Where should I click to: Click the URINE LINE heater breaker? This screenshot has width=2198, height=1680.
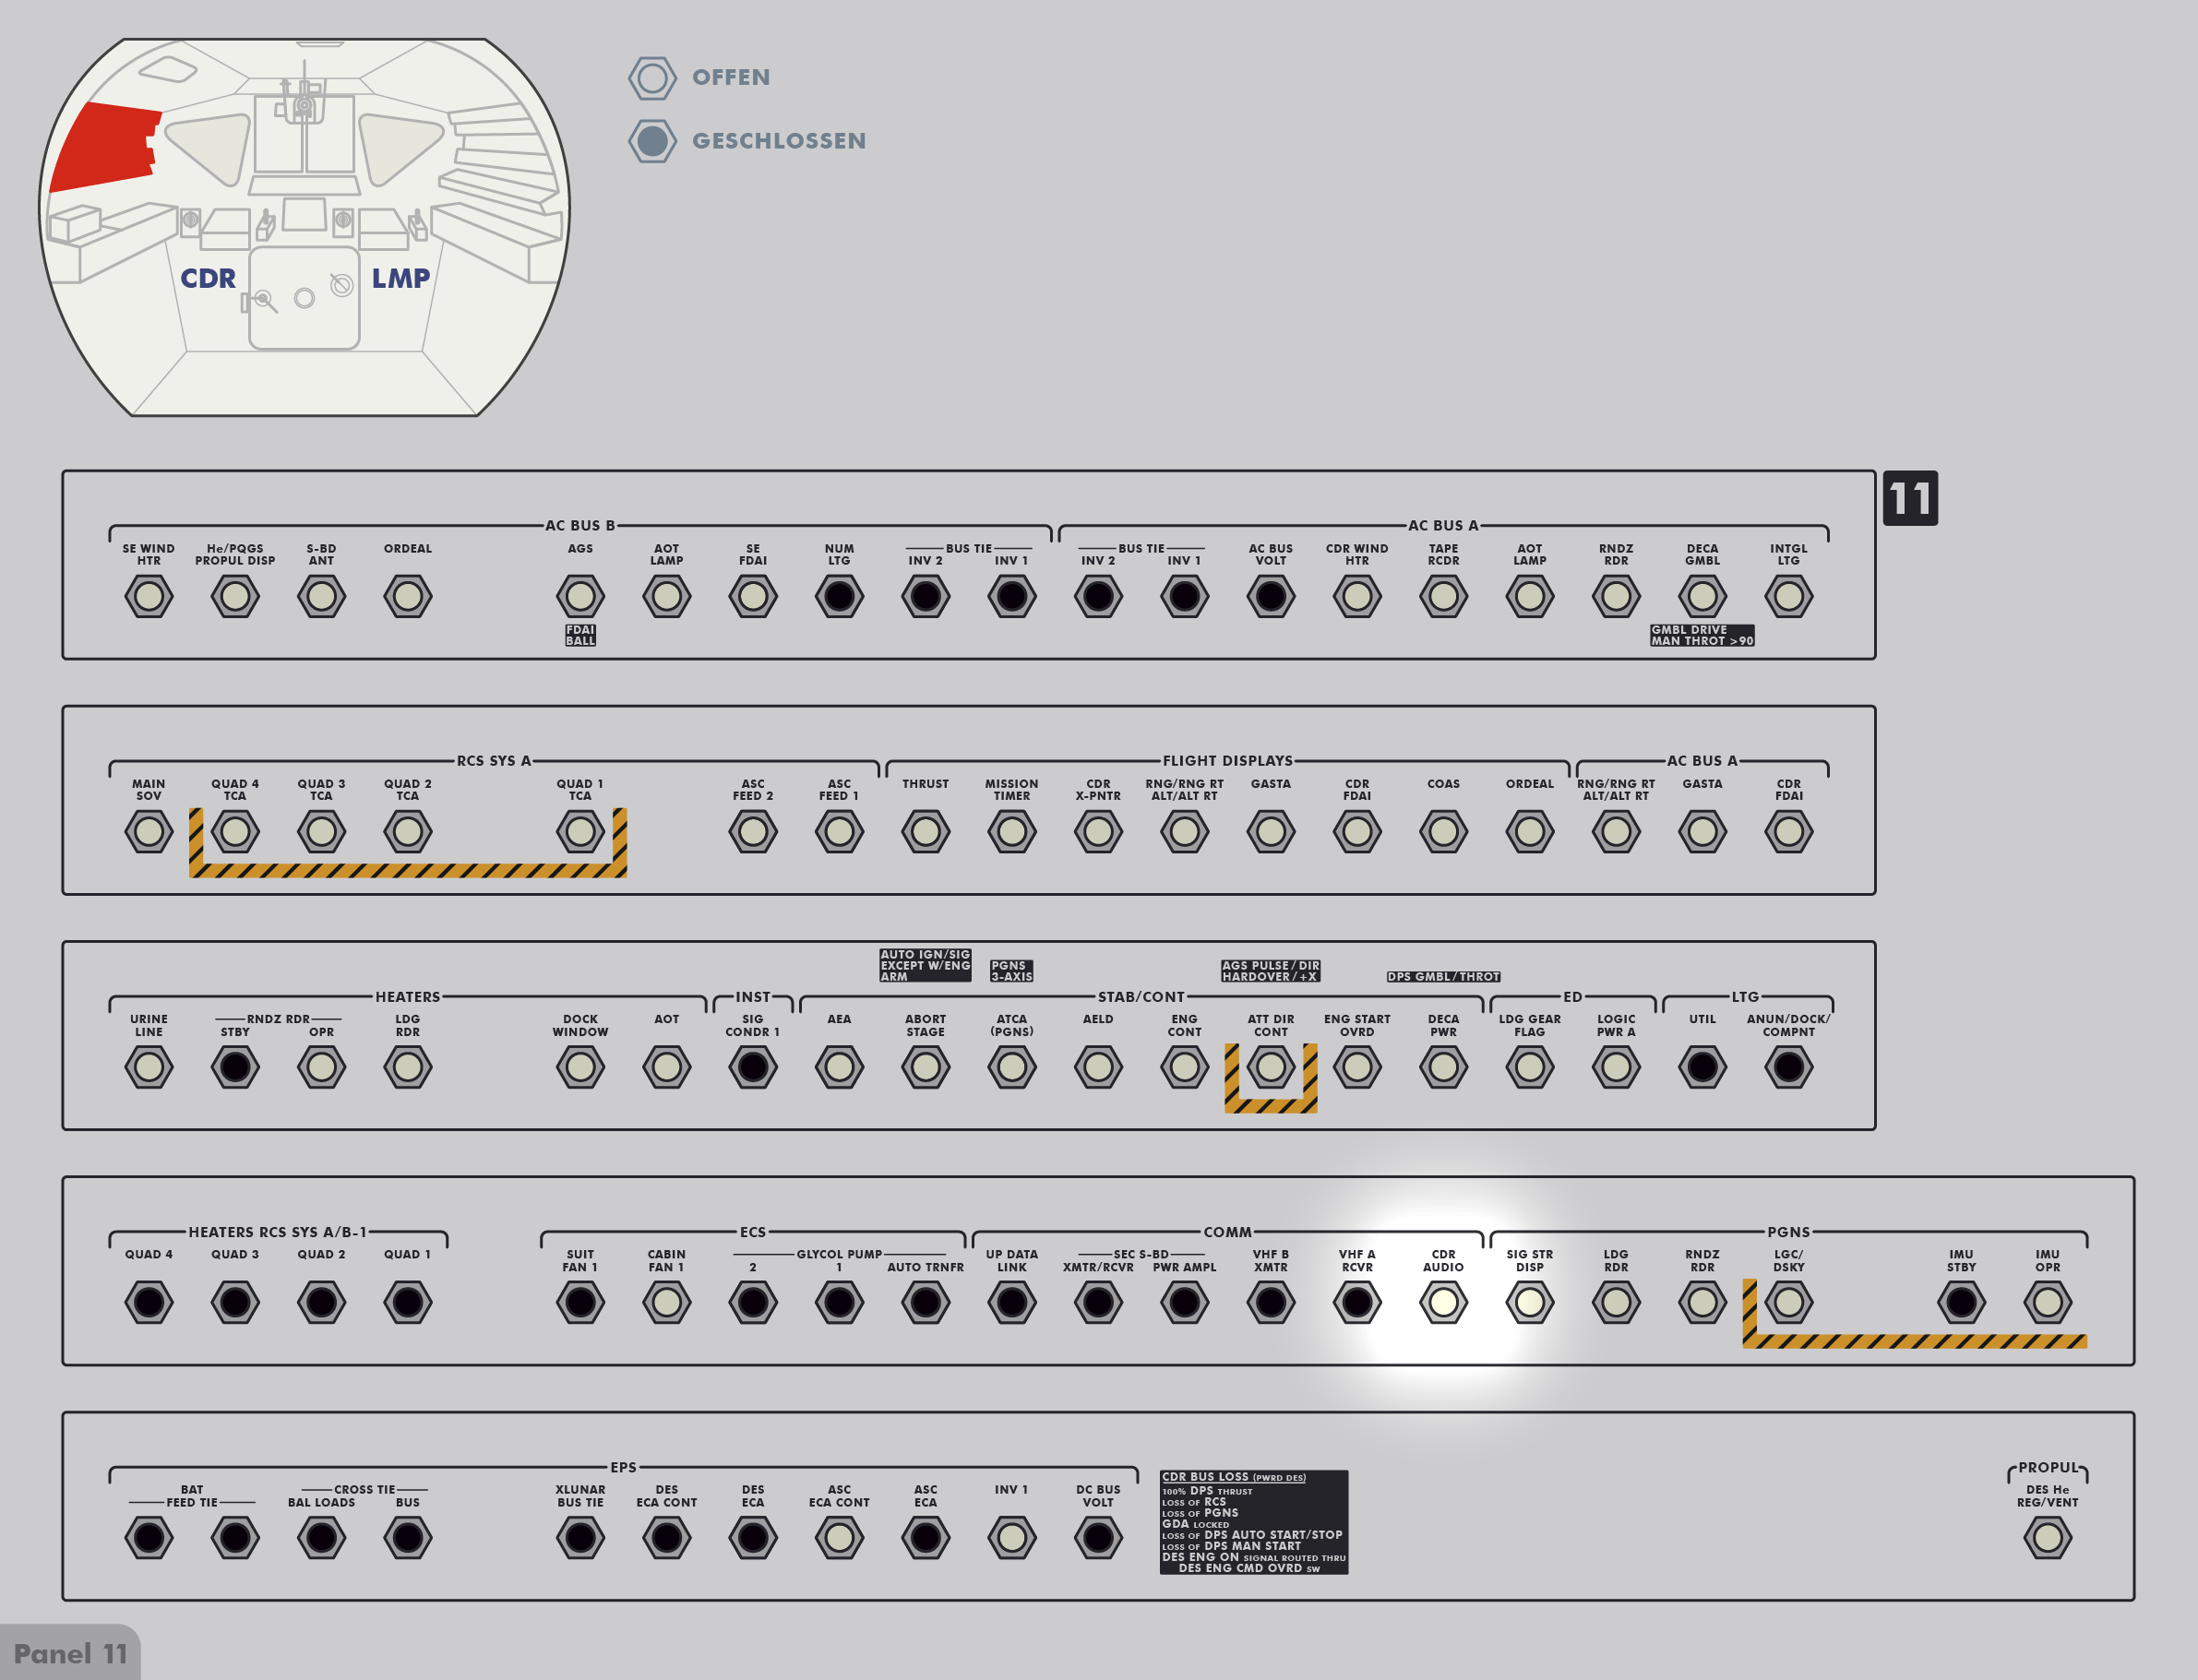[149, 1067]
